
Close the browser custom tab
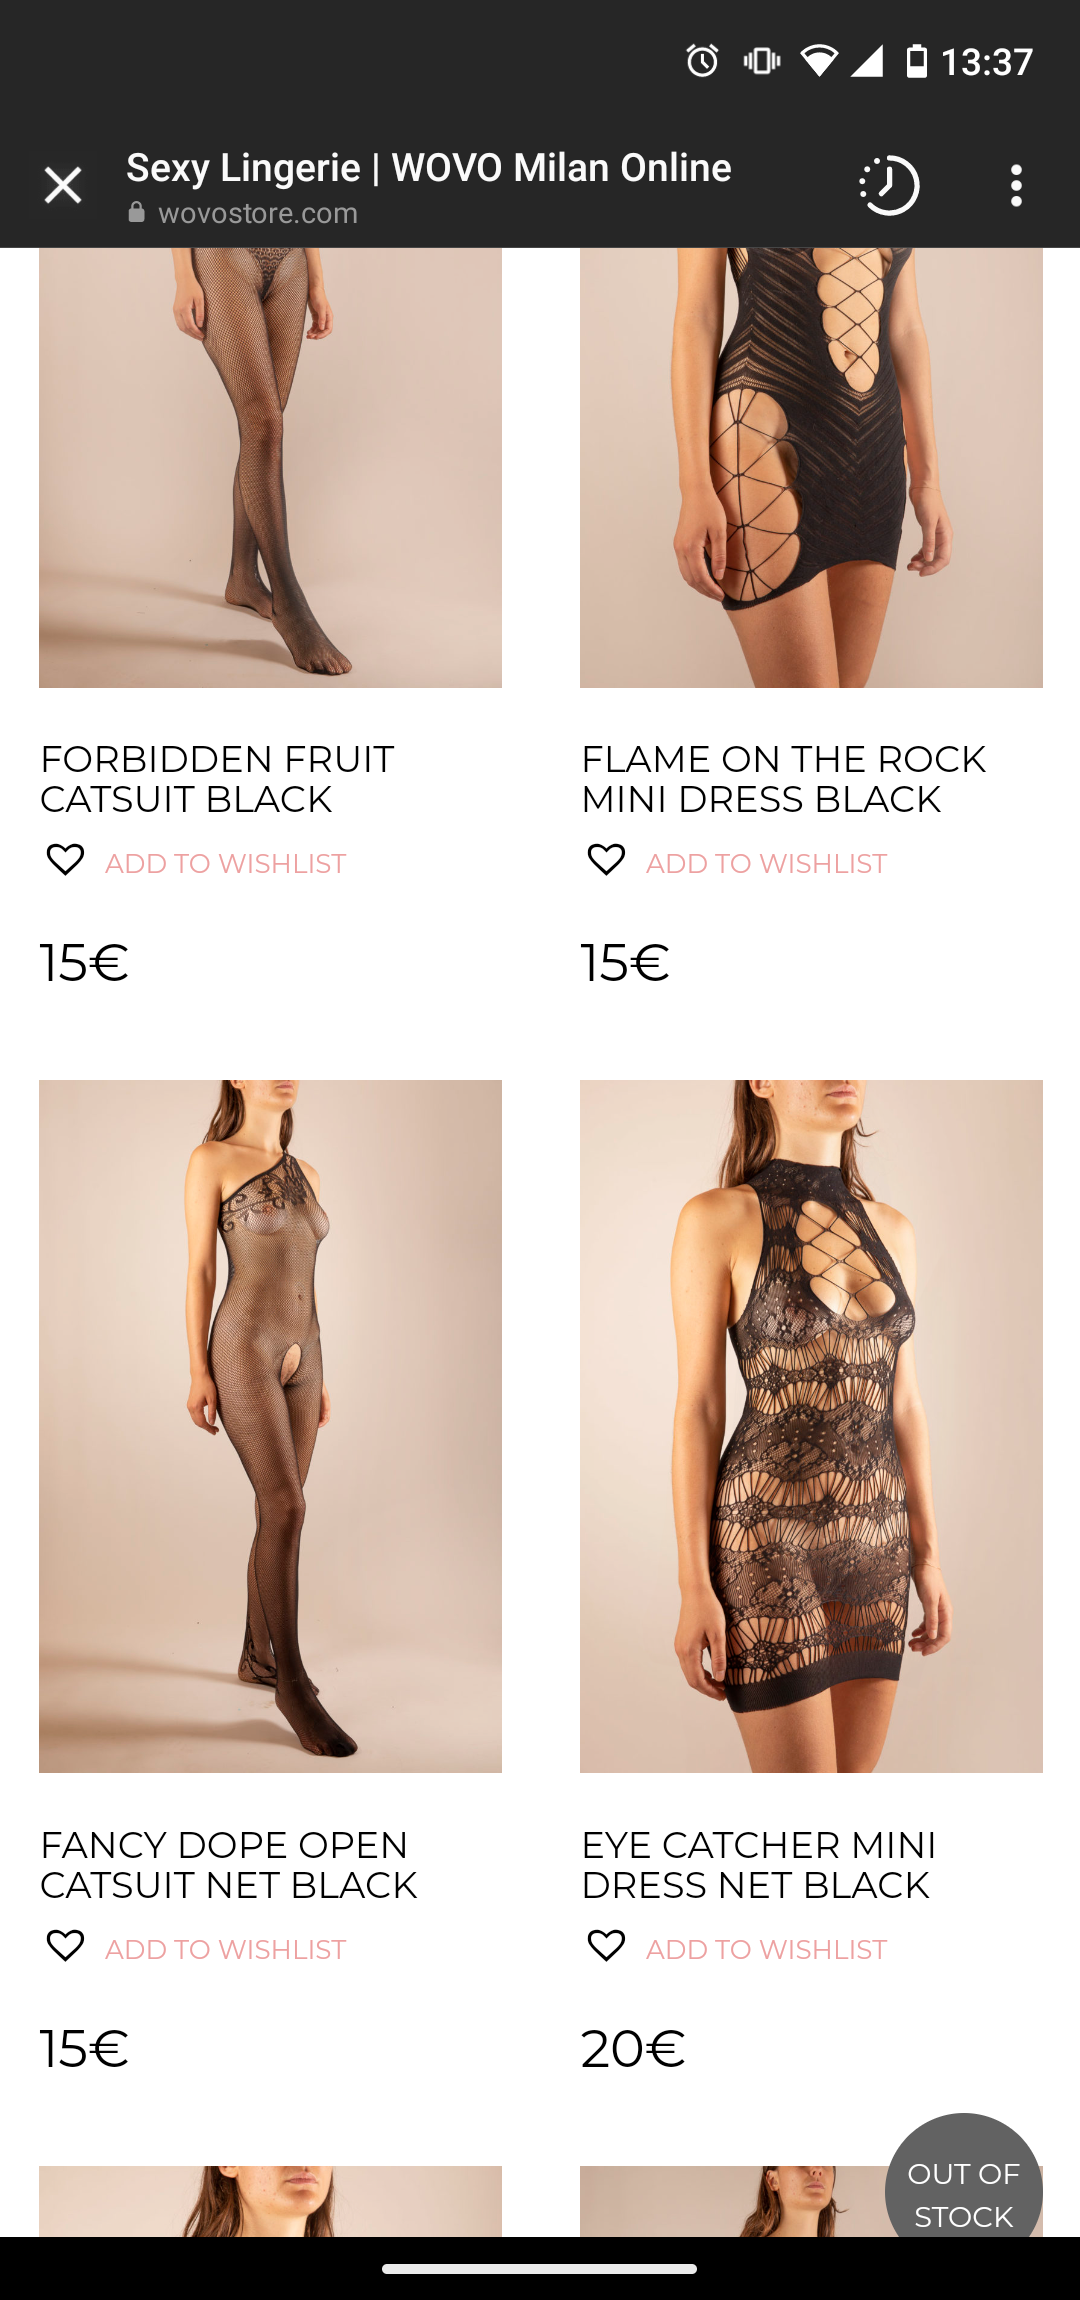pyautogui.click(x=63, y=186)
